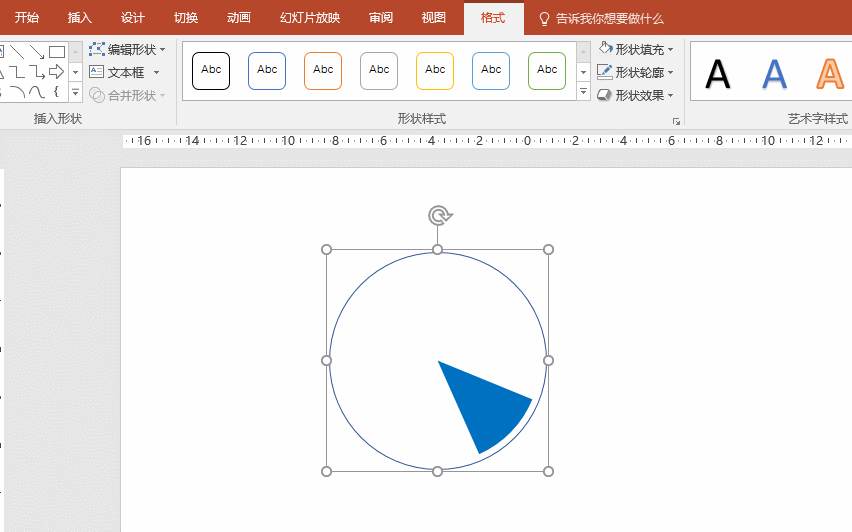Open the 动画 ribbon tab
The height and width of the screenshot is (532, 852).
(x=239, y=18)
